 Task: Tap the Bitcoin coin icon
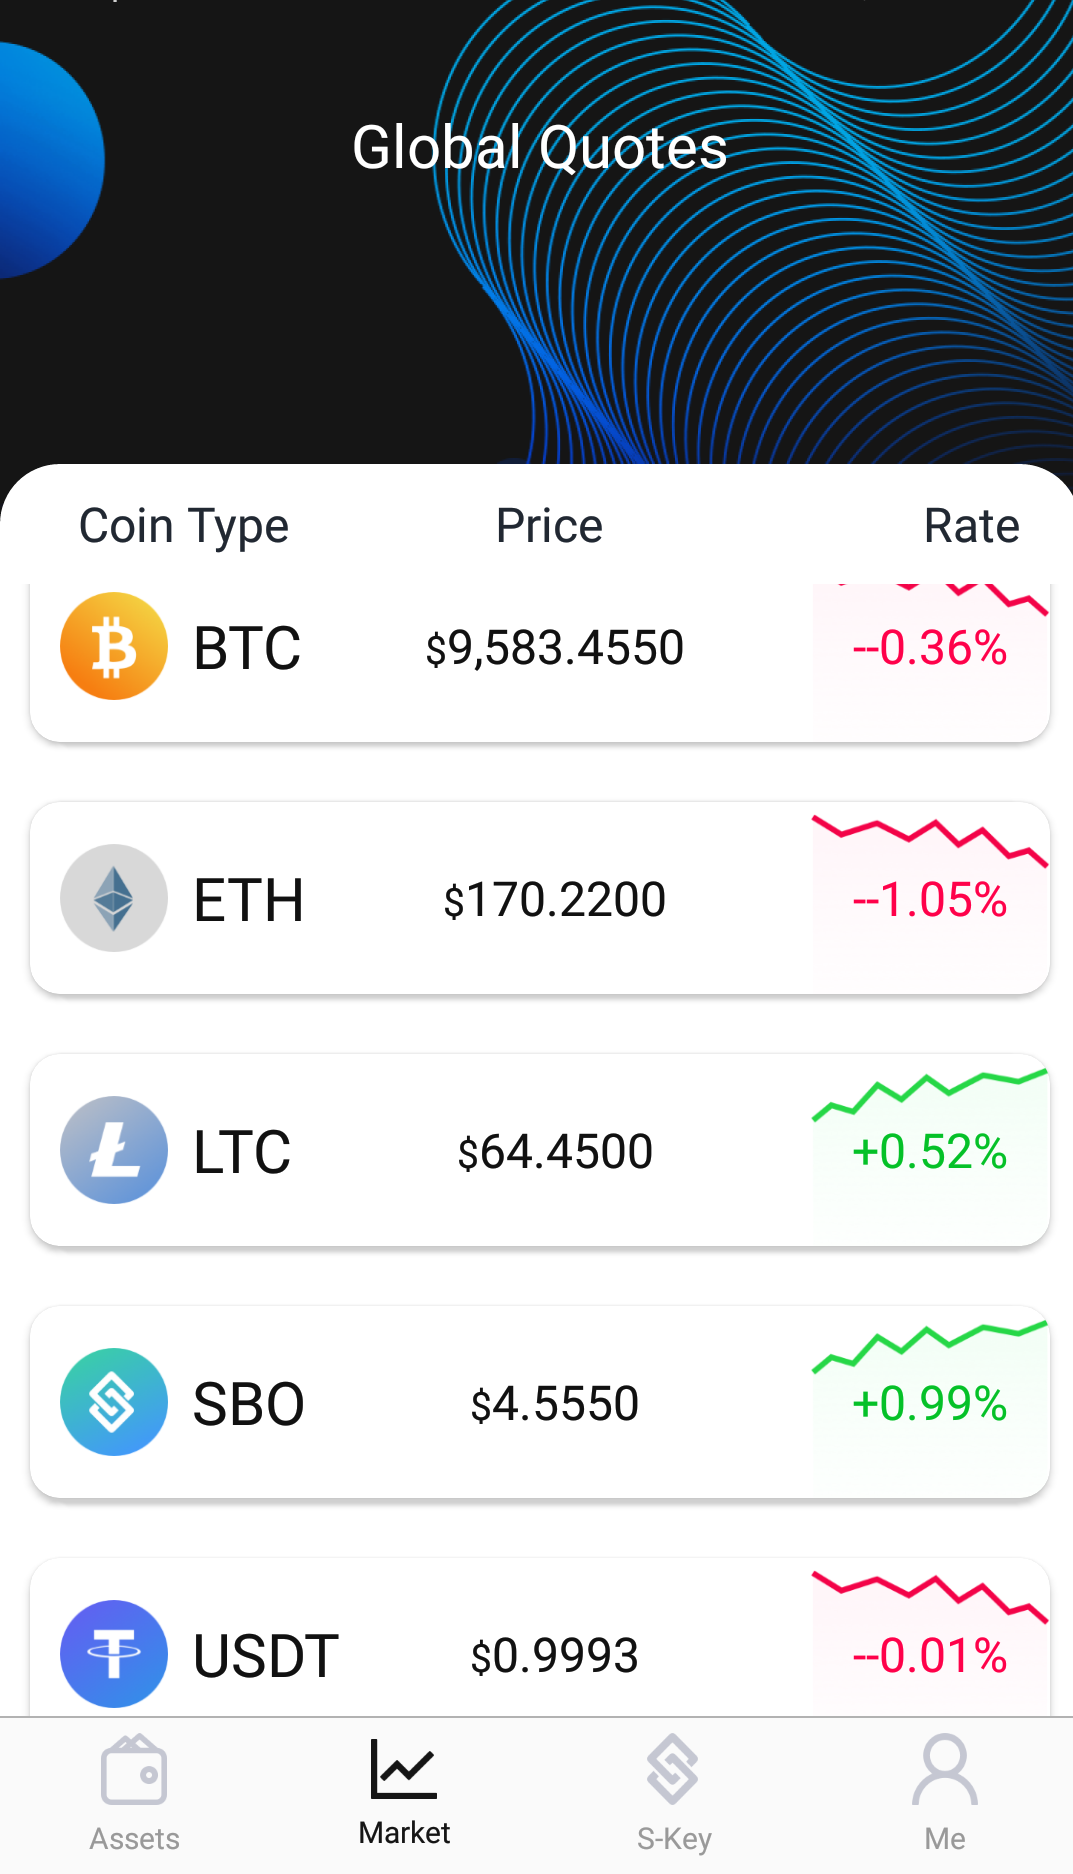114,646
